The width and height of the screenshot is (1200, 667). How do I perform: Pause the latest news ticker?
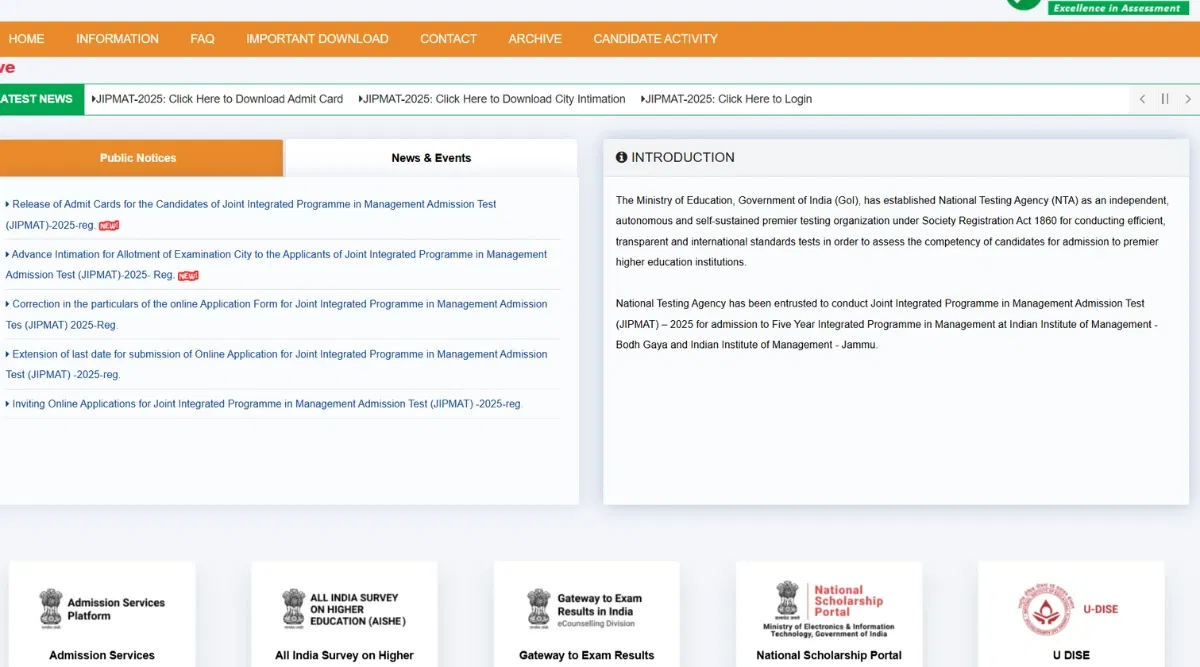(x=1165, y=99)
